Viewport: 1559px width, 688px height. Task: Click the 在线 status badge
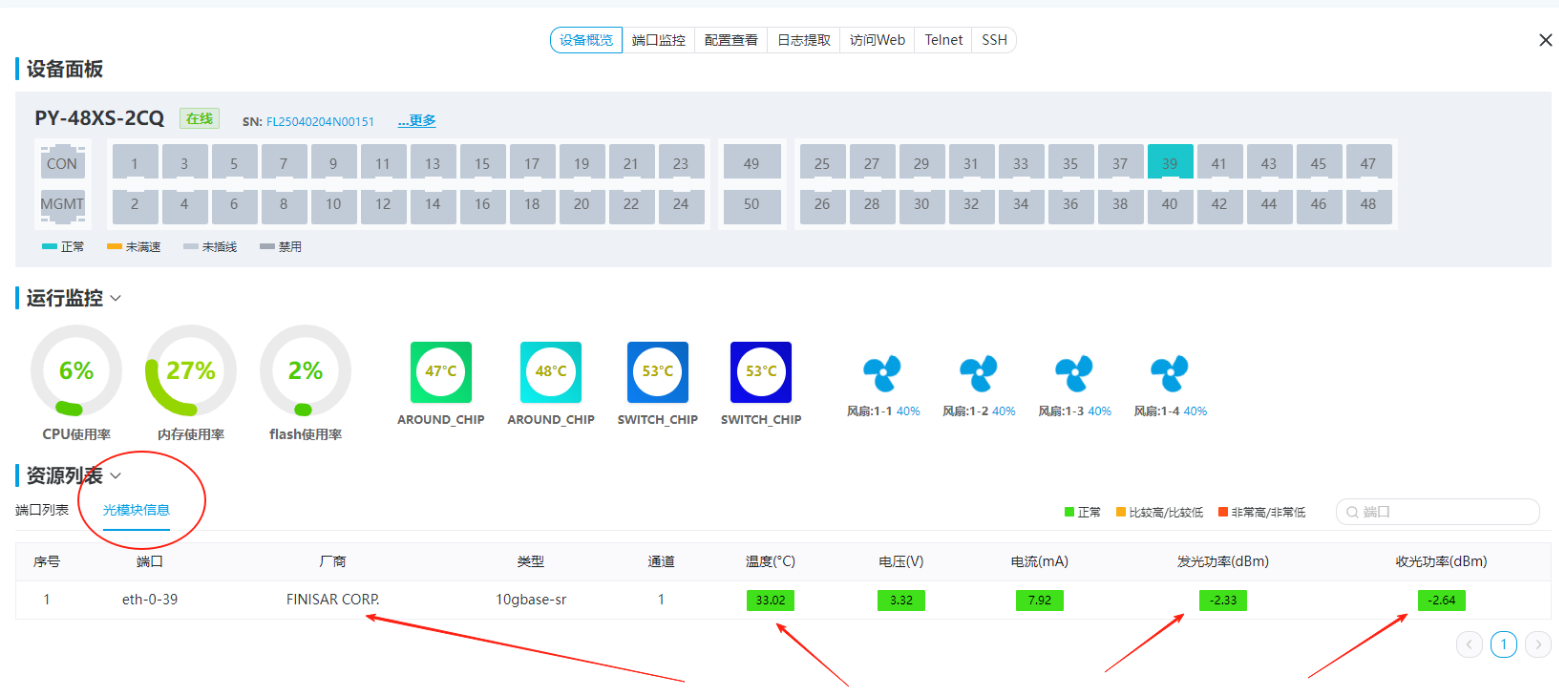pyautogui.click(x=199, y=119)
